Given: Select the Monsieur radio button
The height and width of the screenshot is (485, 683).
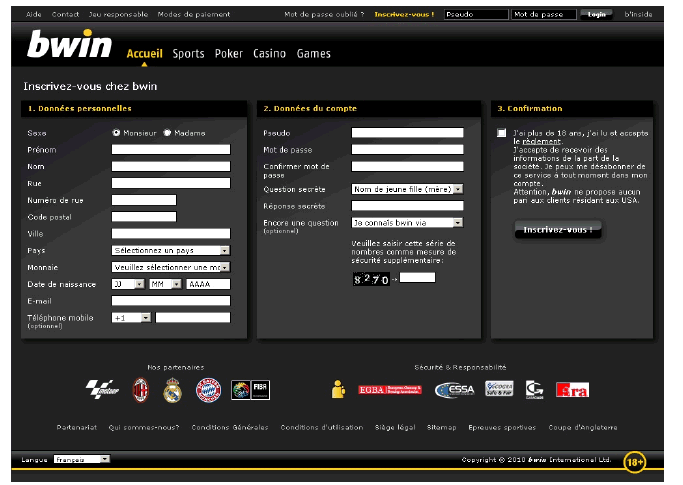Looking at the screenshot, I should (x=117, y=132).
